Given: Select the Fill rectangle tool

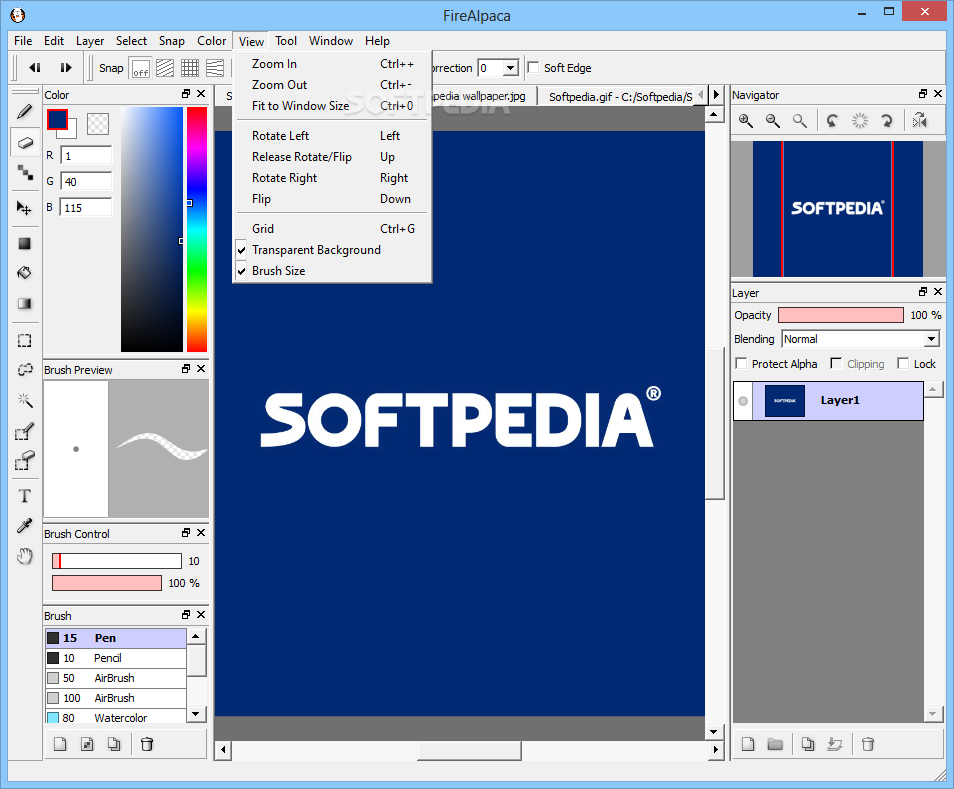Looking at the screenshot, I should 24,243.
